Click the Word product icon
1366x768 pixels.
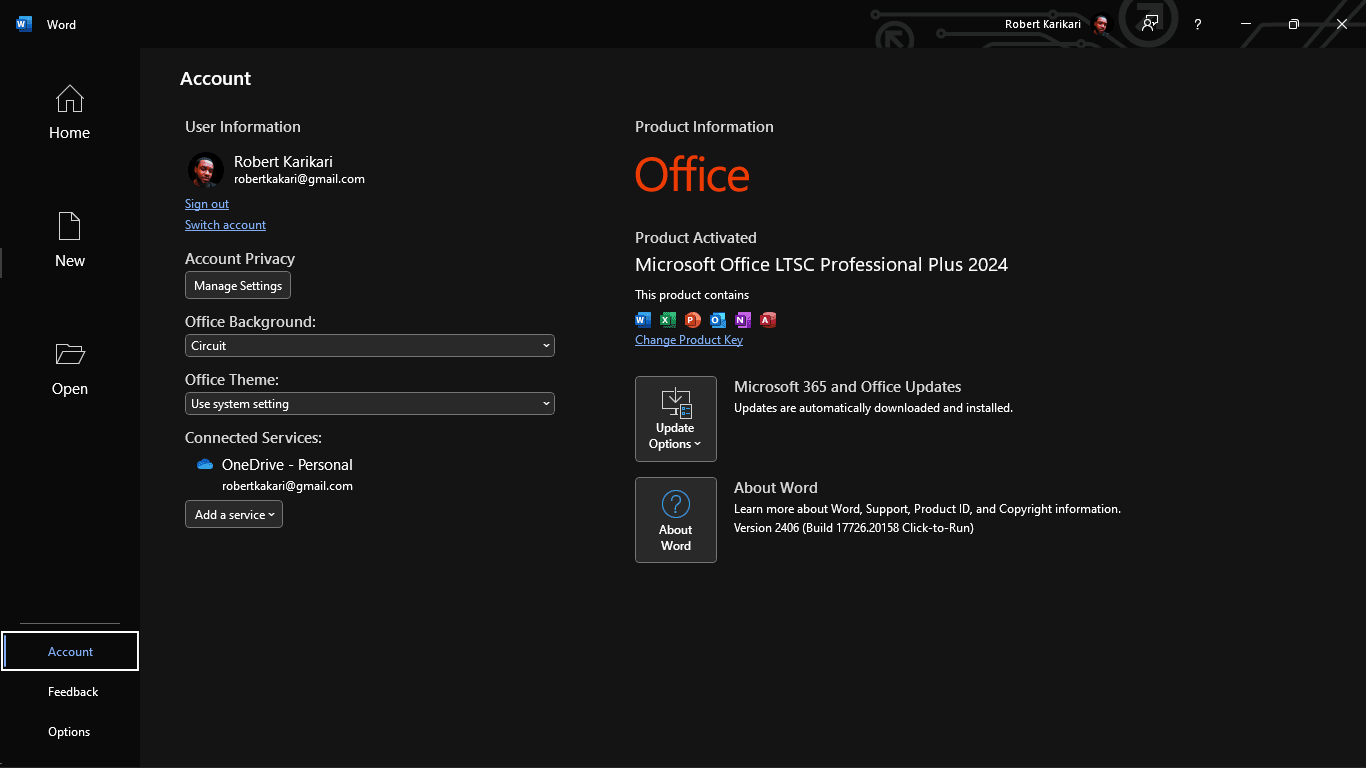click(x=643, y=320)
